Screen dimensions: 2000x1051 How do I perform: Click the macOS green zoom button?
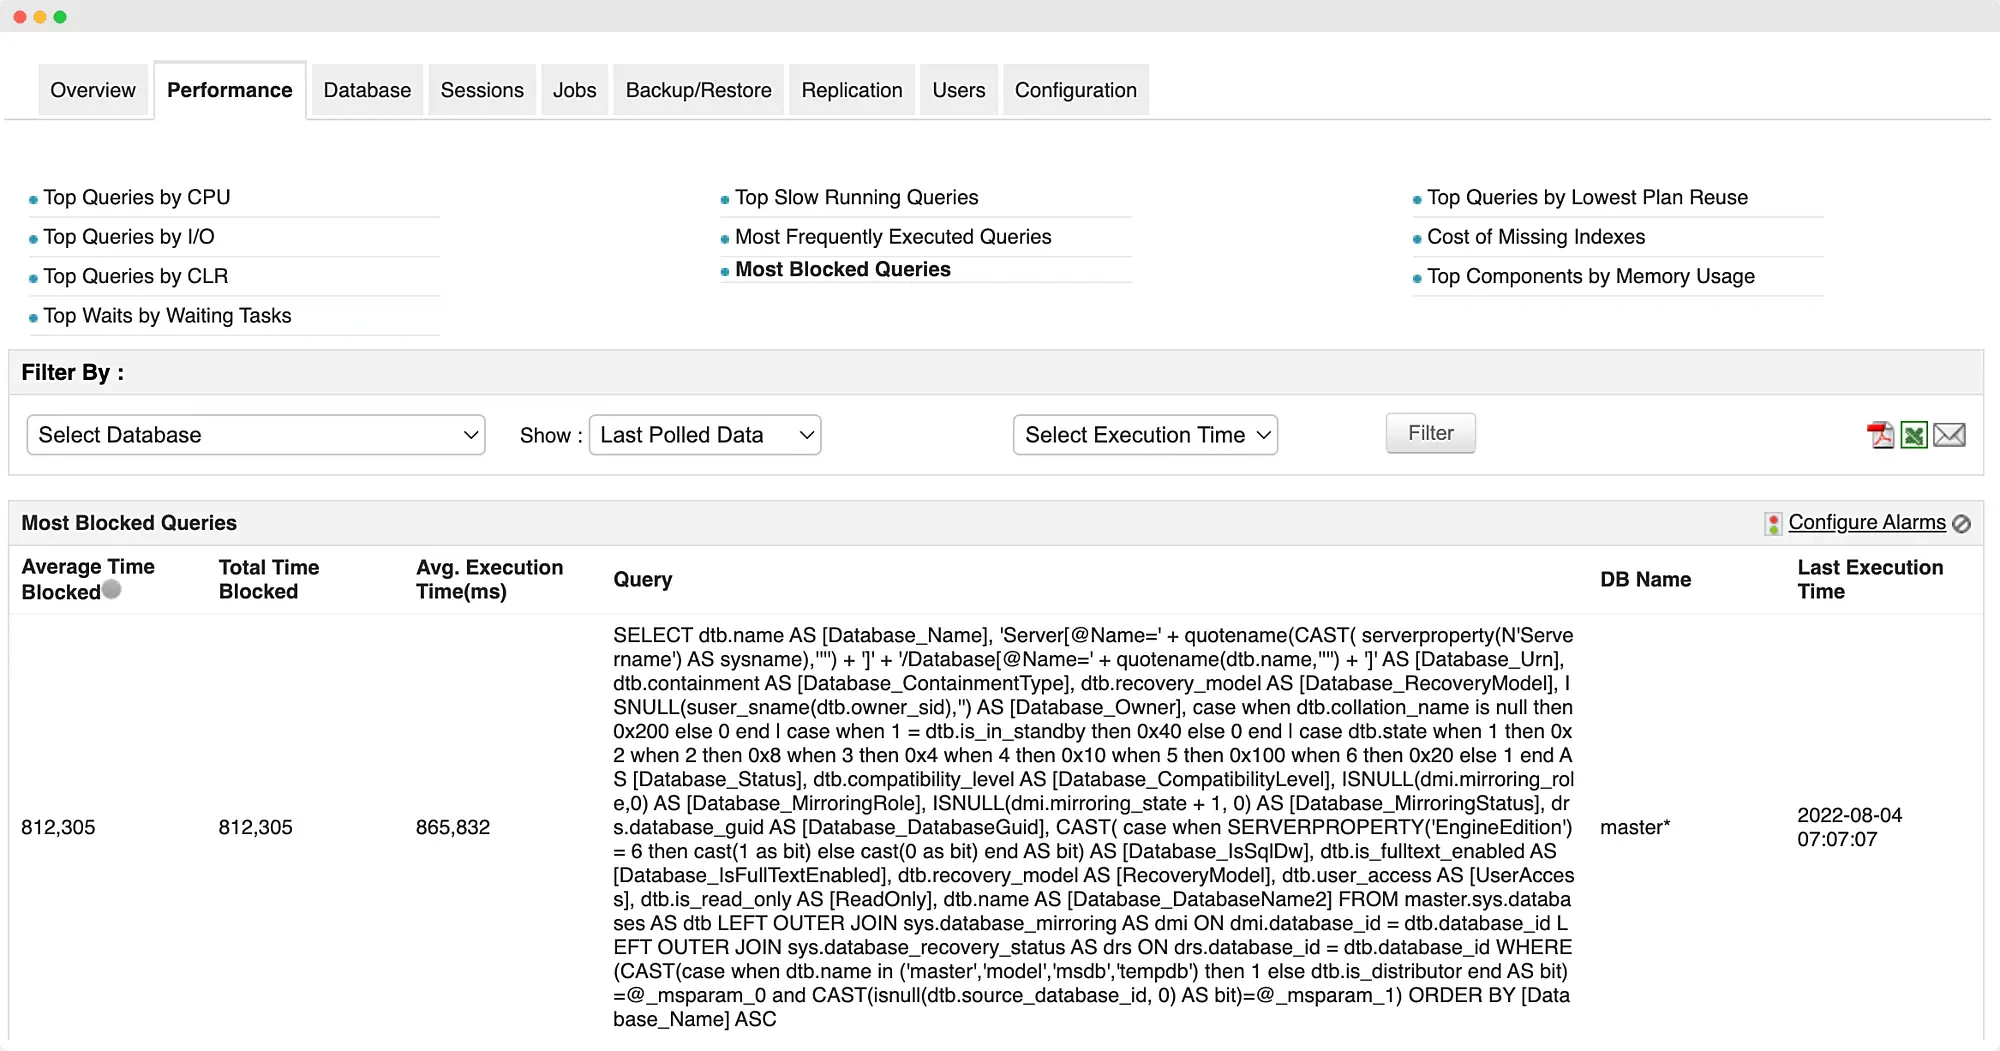point(60,15)
